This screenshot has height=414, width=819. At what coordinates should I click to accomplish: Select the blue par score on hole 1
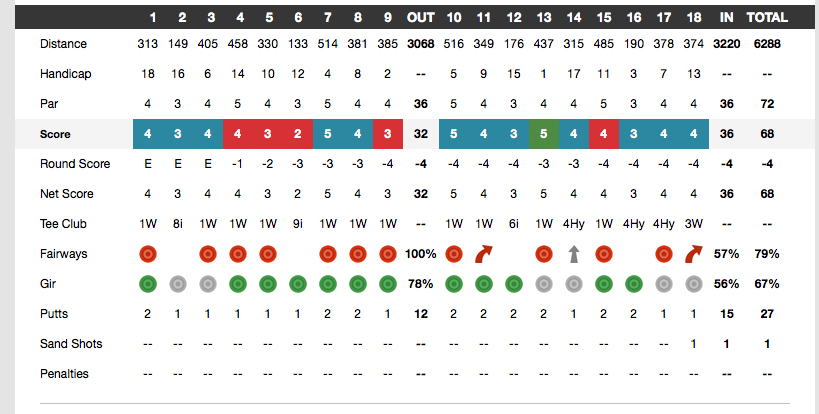[x=147, y=134]
